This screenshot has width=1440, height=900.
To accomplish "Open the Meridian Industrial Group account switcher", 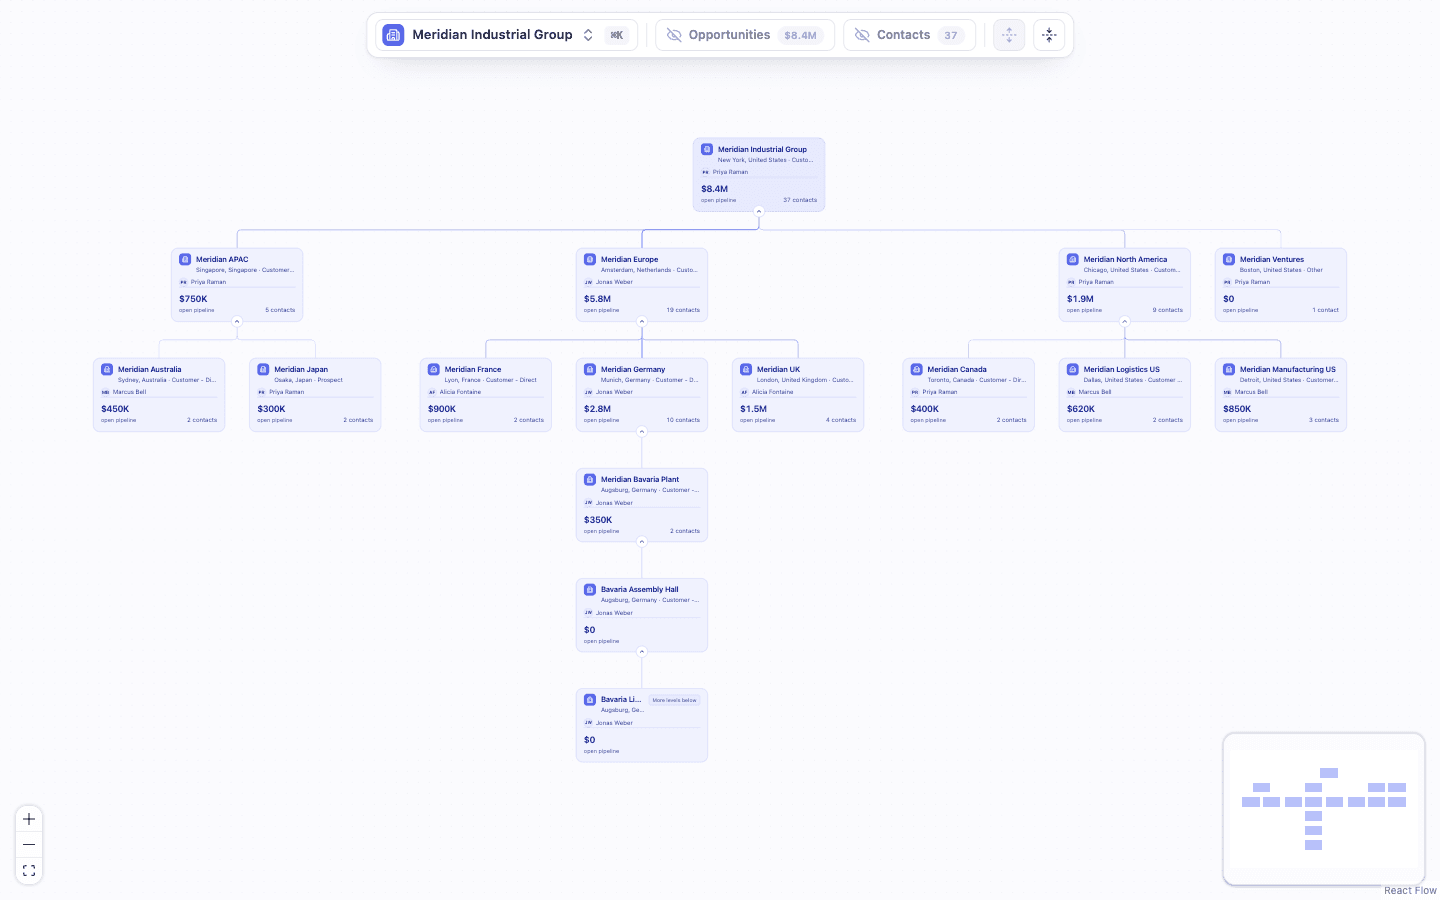I will coord(507,35).
